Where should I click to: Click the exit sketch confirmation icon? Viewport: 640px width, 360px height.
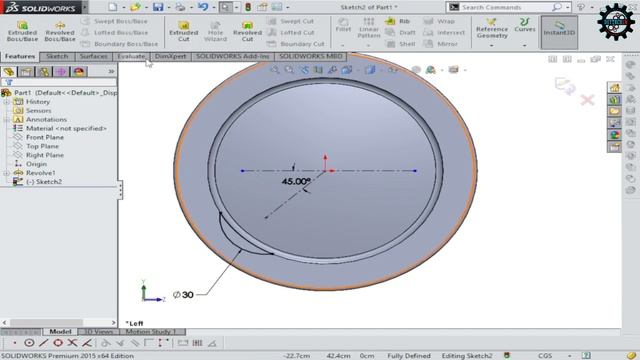[565, 86]
